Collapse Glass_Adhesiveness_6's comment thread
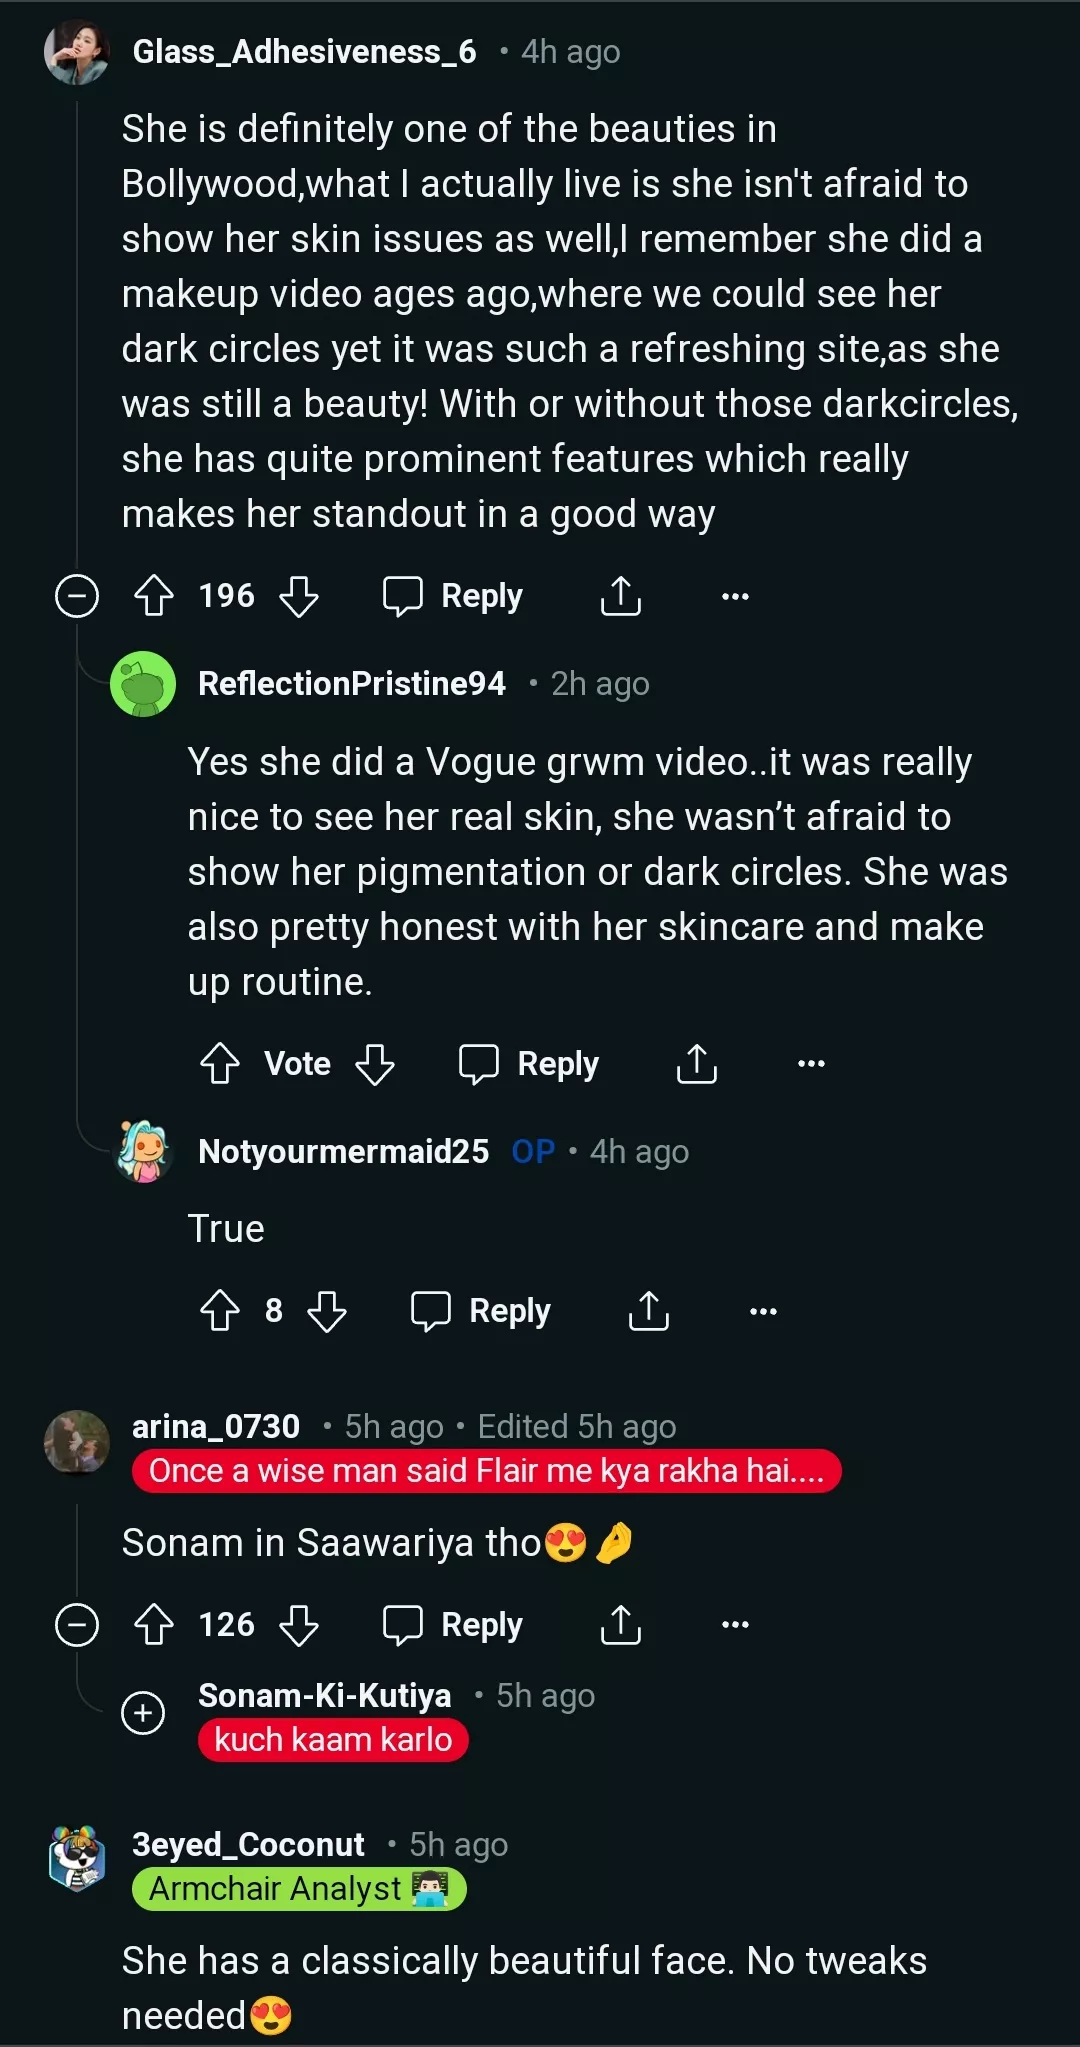The image size is (1080, 2047). coord(77,595)
